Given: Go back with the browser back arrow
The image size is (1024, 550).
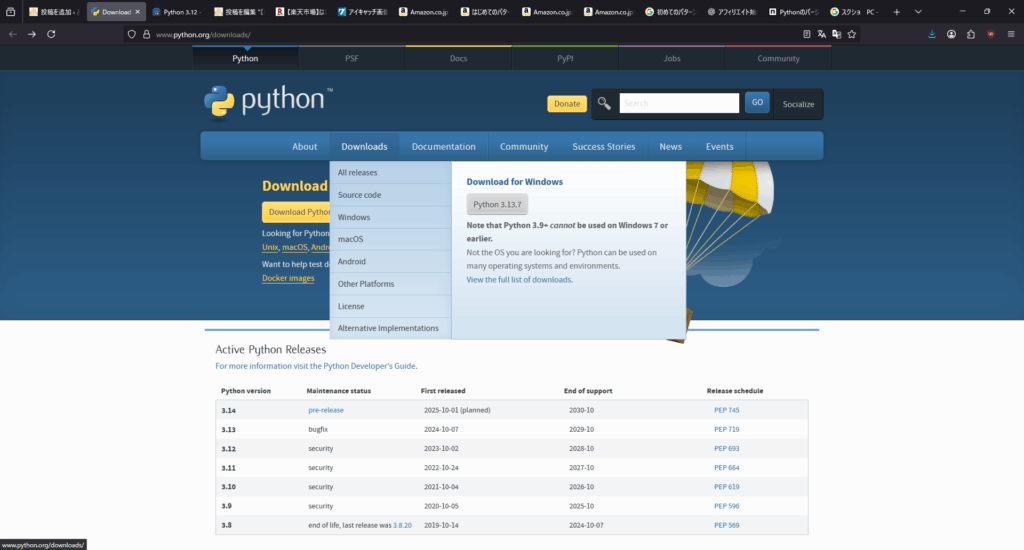Looking at the screenshot, I should point(12,34).
